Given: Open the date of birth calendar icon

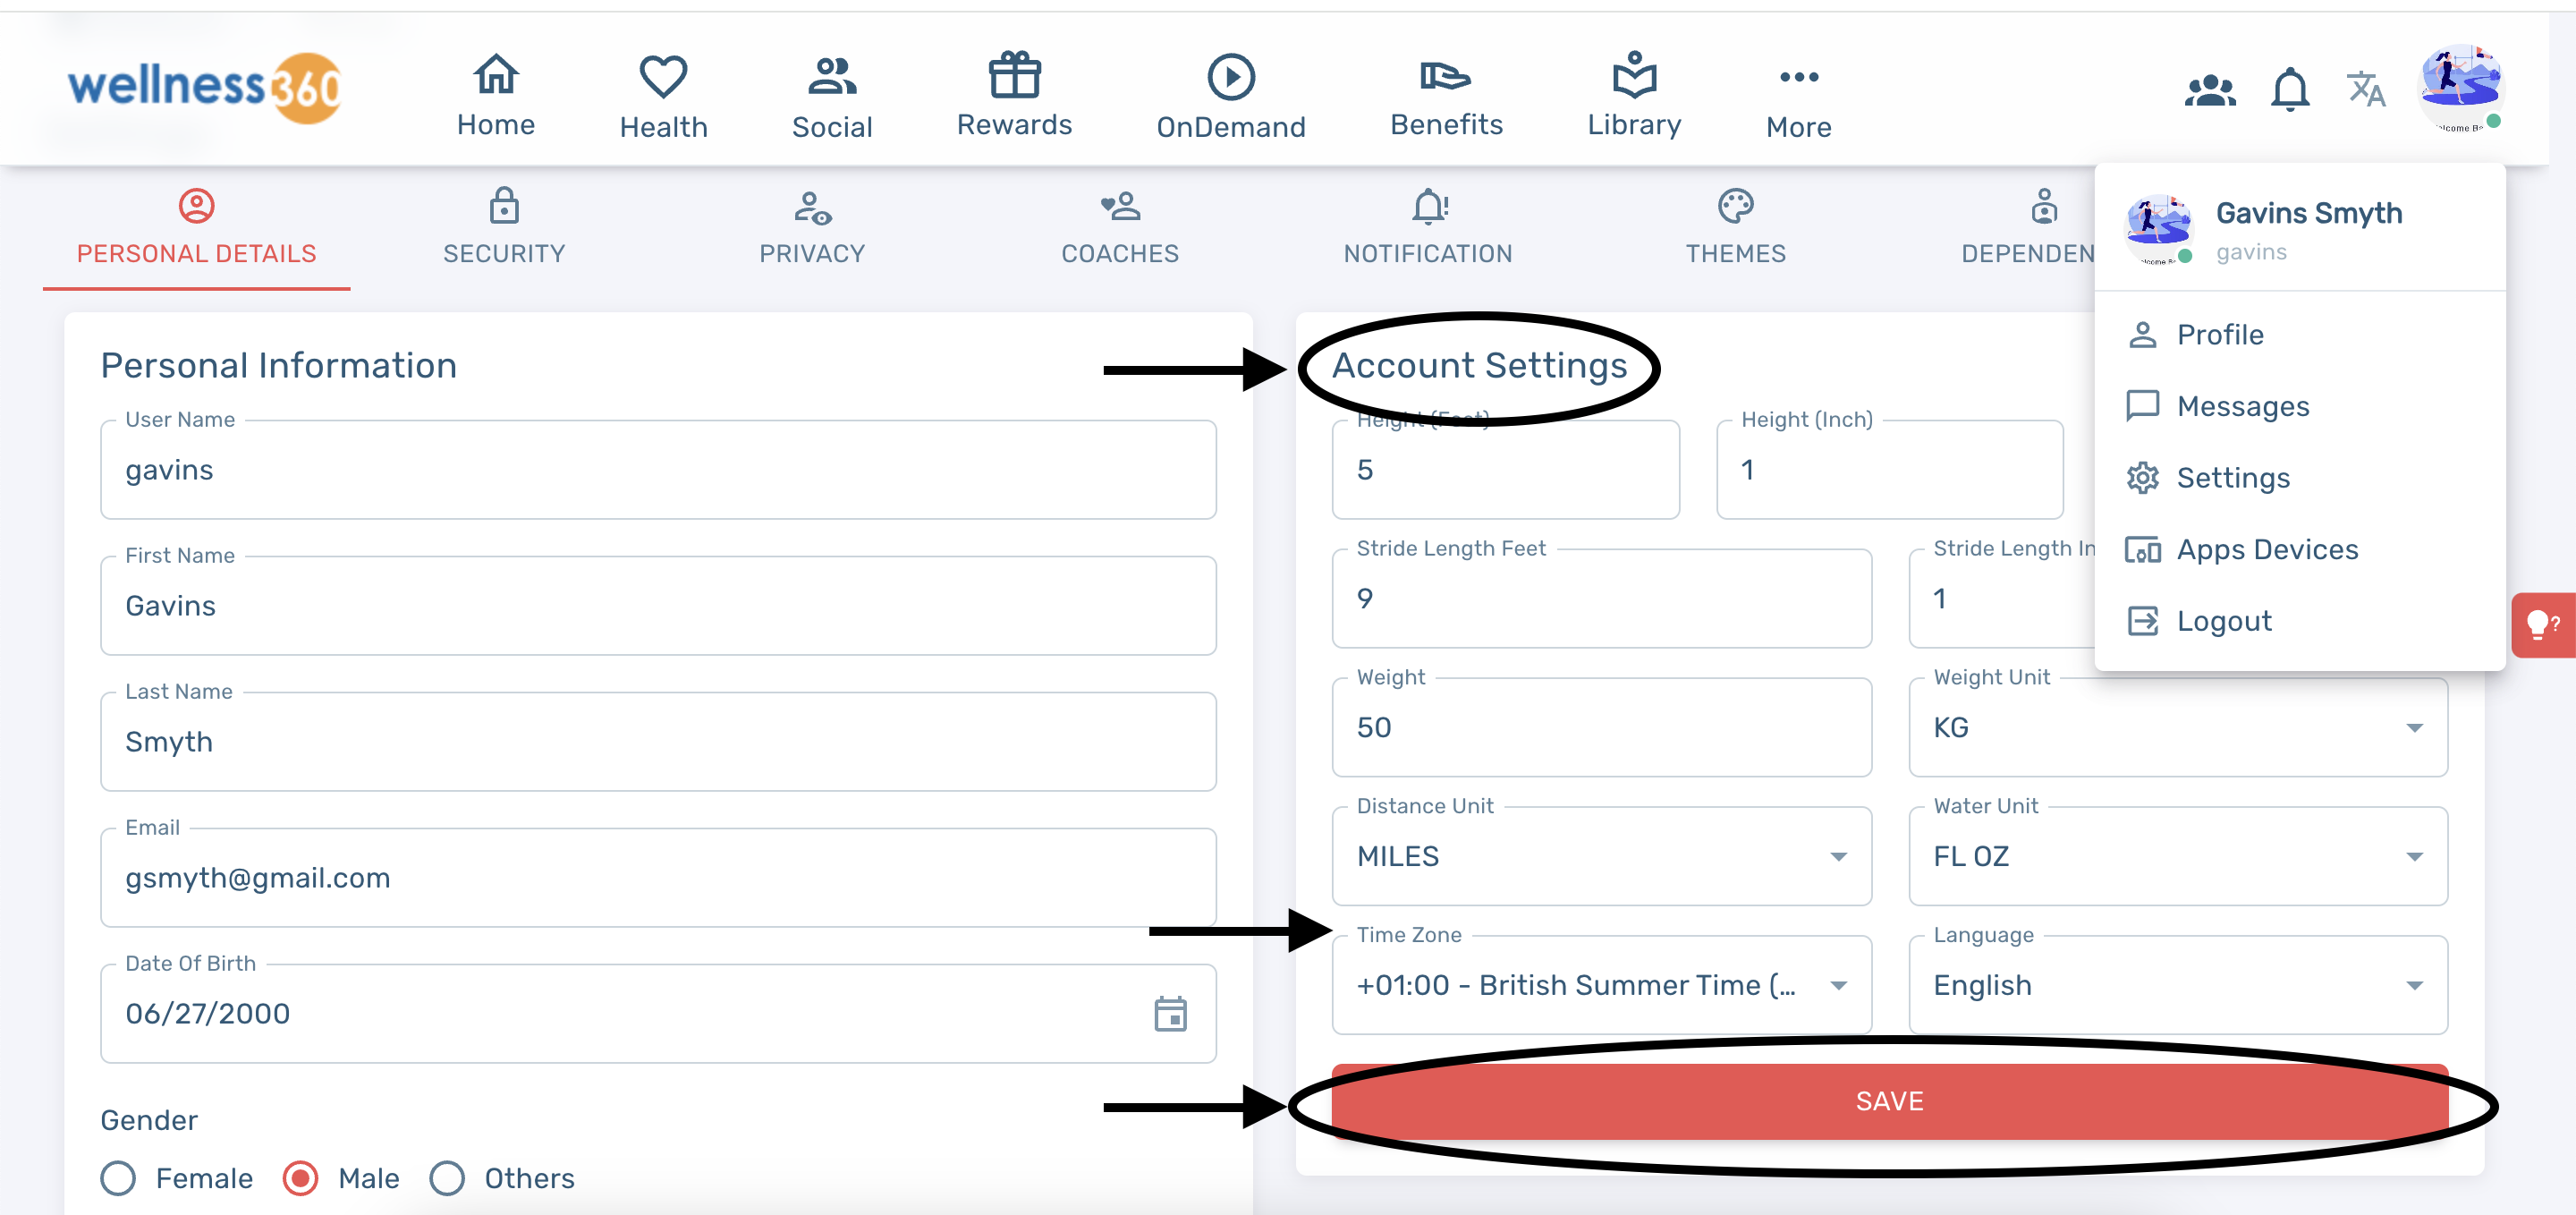Looking at the screenshot, I should tap(1169, 1013).
